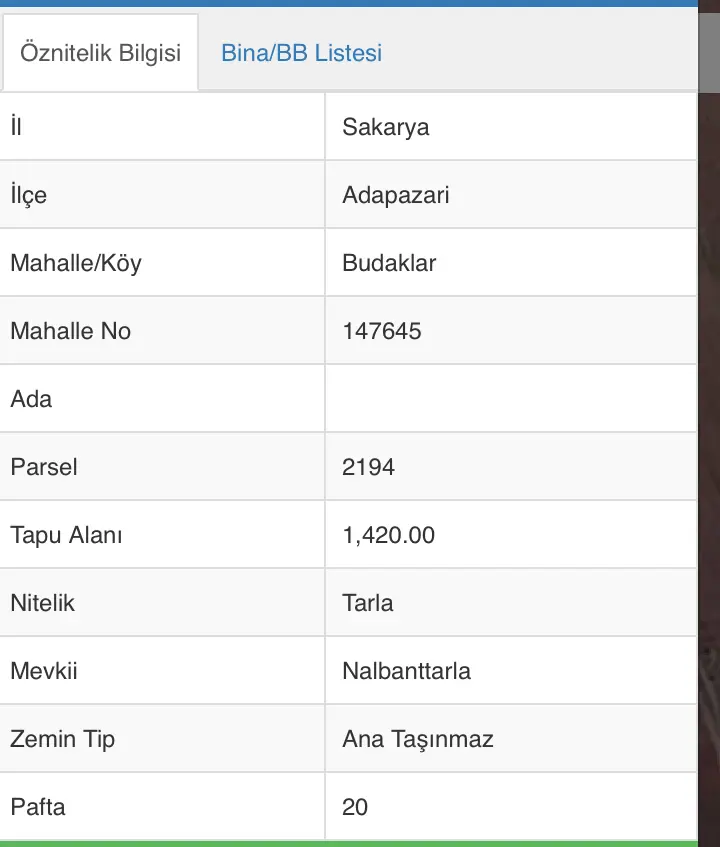Switch to the Bina/BB Listesi tab
Viewport: 720px width, 847px height.
pos(301,53)
